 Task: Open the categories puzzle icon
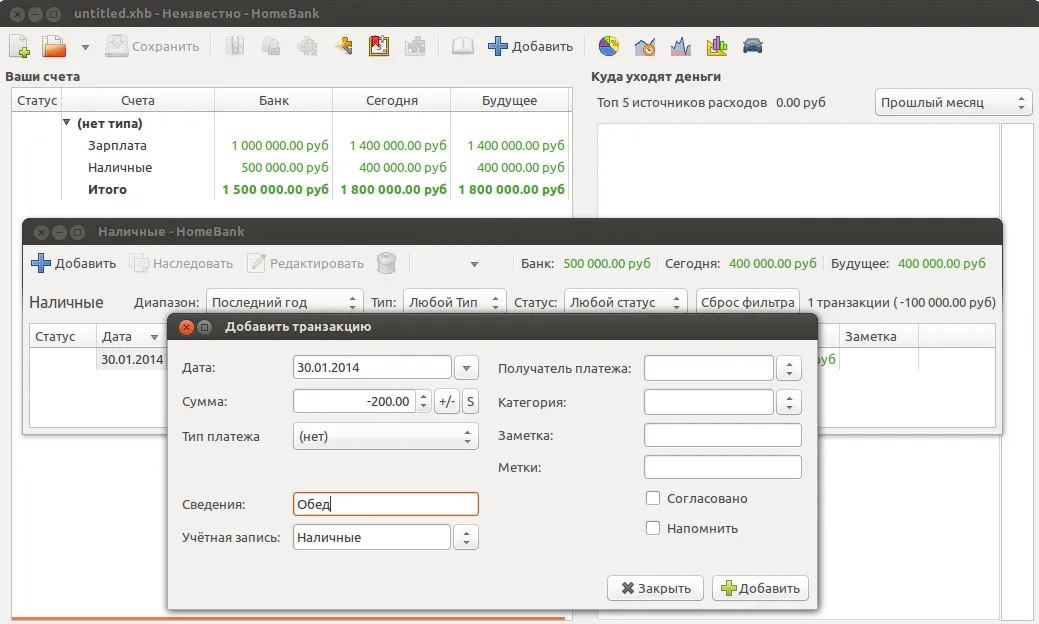(x=307, y=46)
